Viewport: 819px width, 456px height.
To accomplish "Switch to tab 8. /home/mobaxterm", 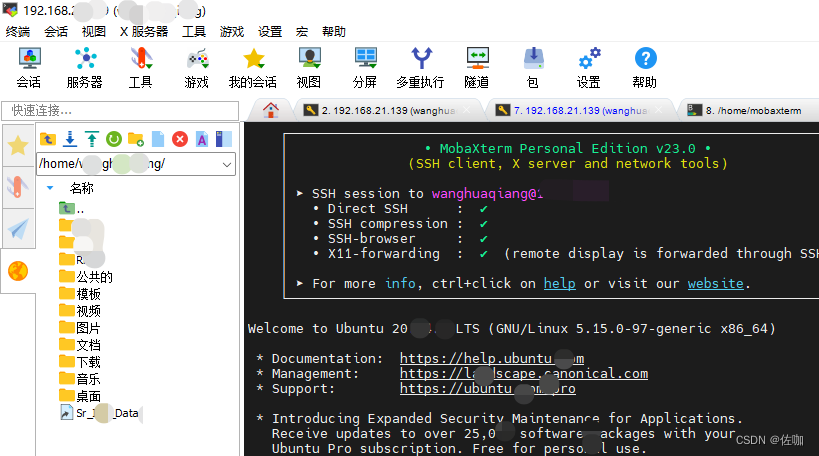I will click(752, 110).
